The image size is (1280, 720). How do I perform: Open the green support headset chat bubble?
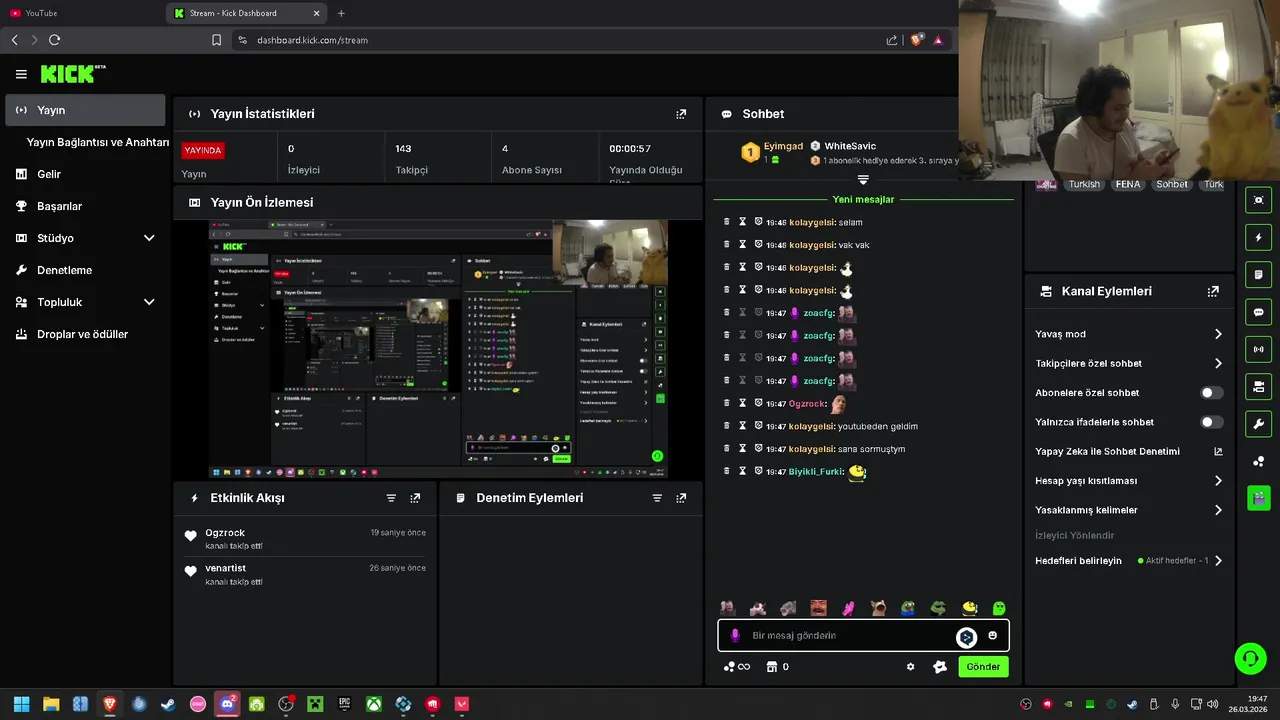[x=1250, y=658]
